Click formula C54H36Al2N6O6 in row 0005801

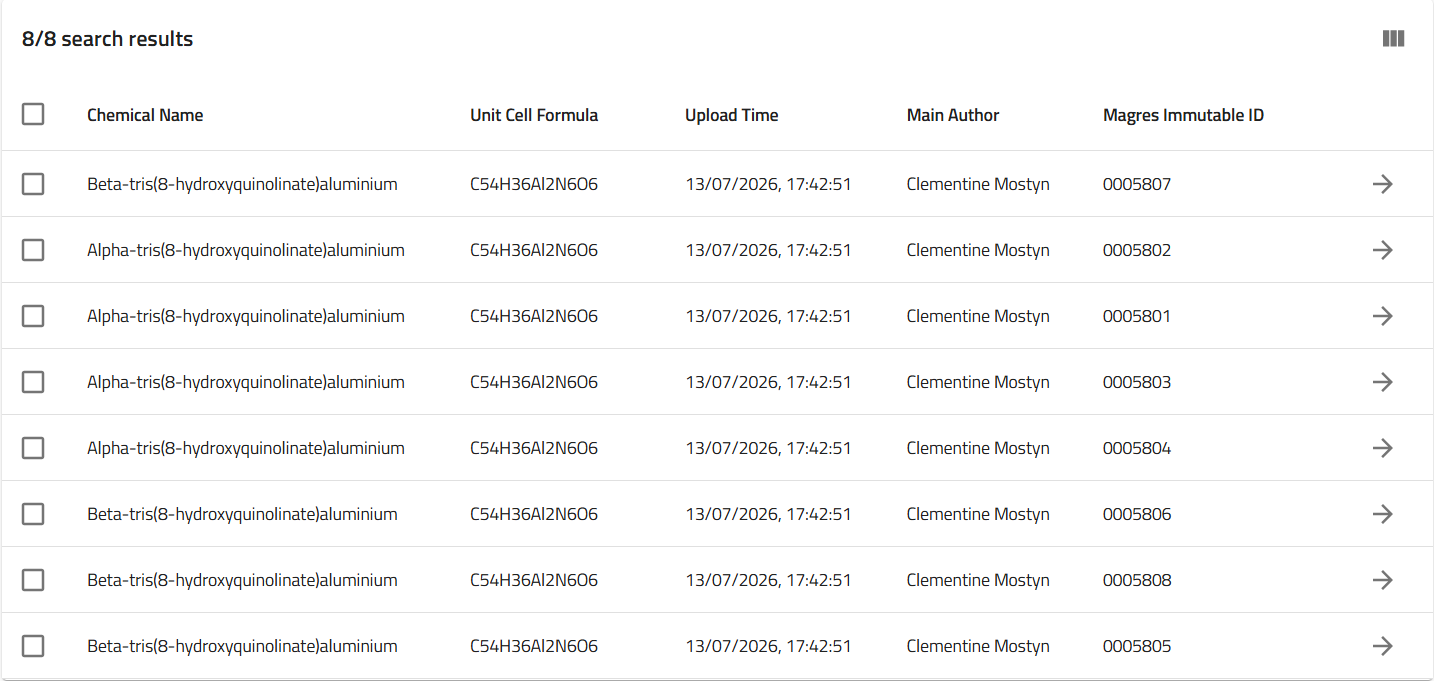click(534, 316)
